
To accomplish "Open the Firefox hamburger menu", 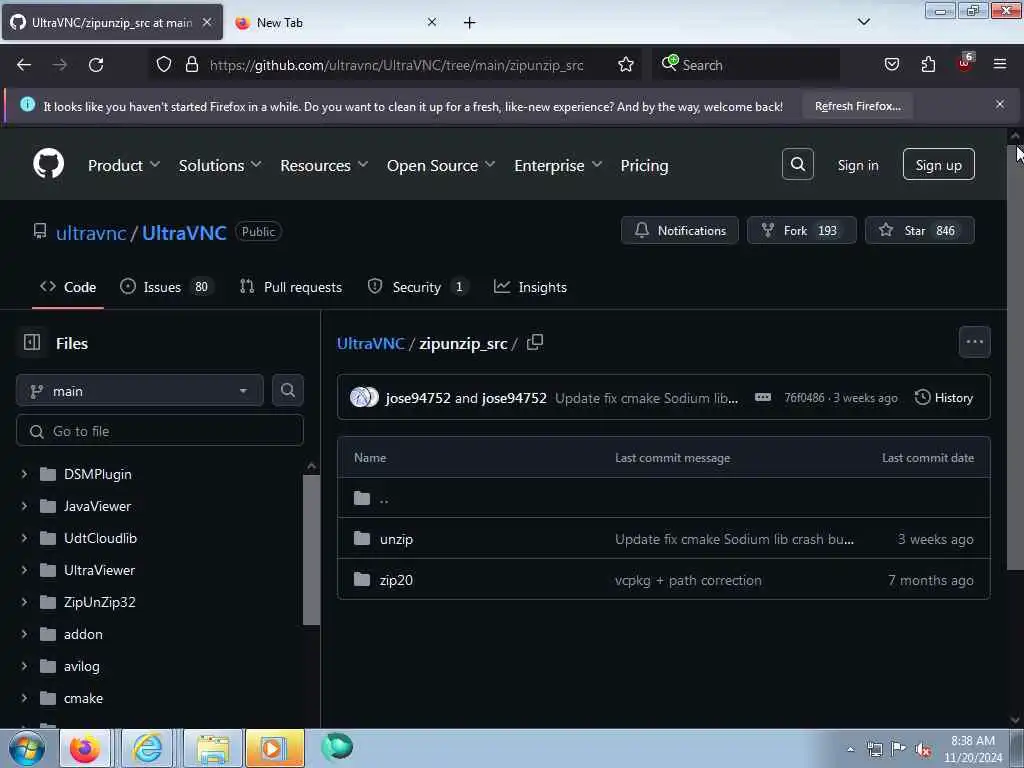I will (x=1000, y=64).
